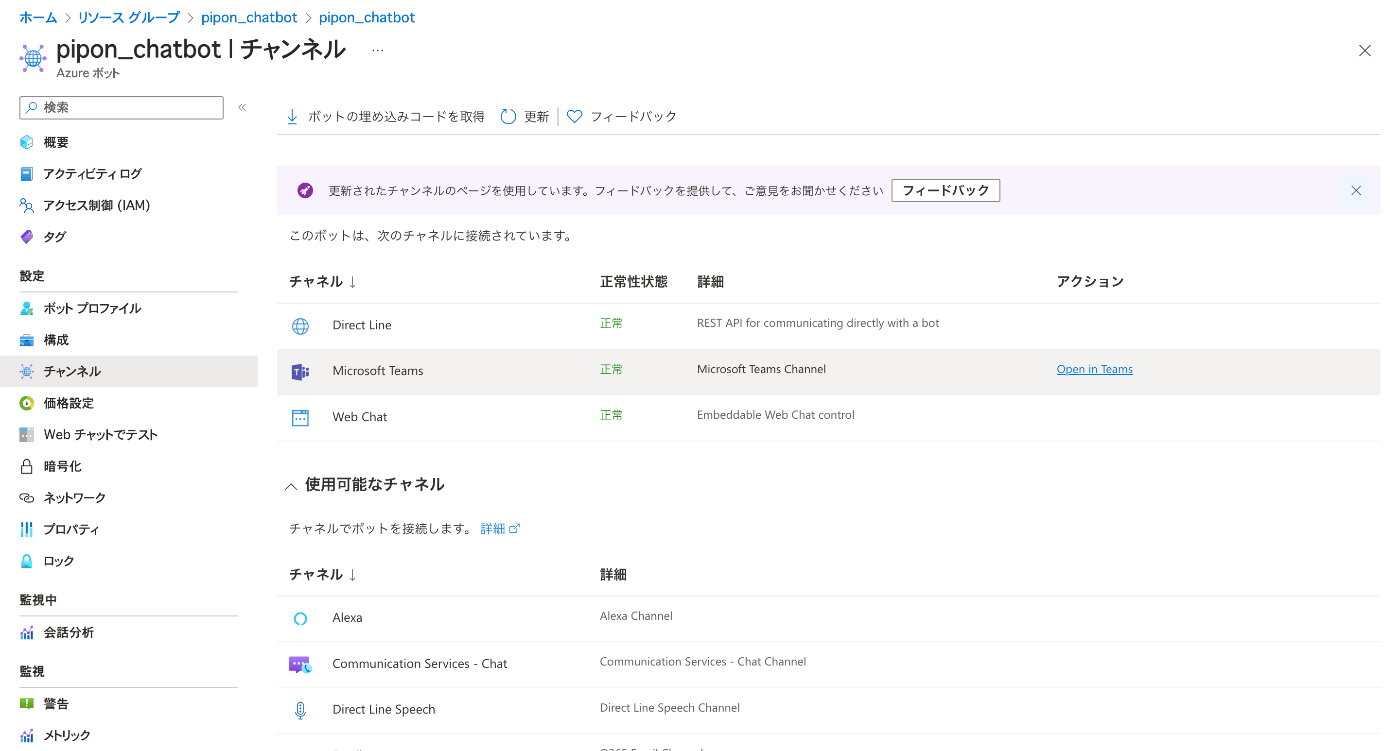This screenshot has height=751, width=1400.
Task: Open ネットワーク menu item
Action: tap(75, 498)
